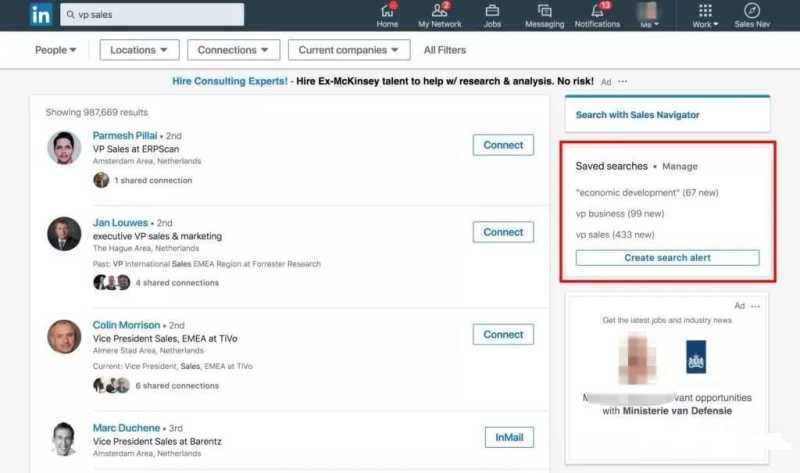Screen dimensions: 800x473
Task: Open Marc Duchene's profile name link
Action: 127,428
